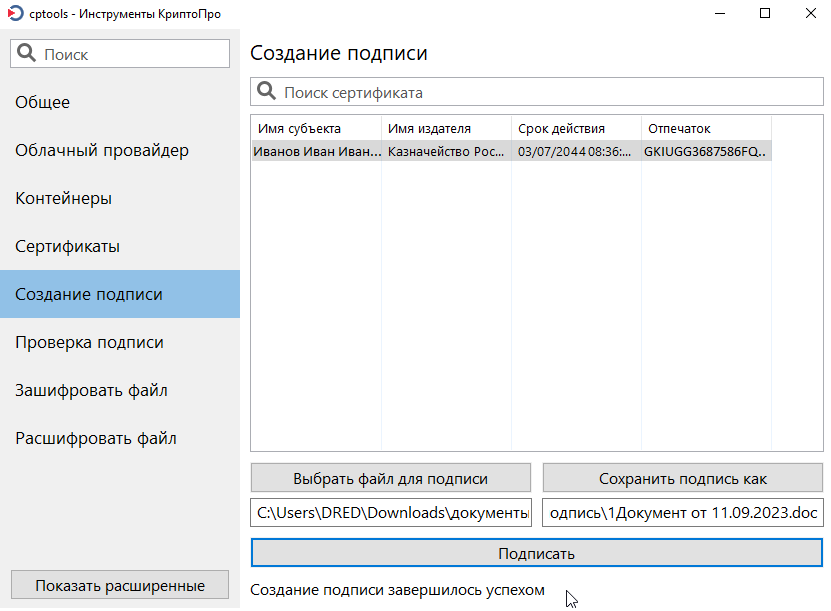Click the Выбрать файл для подписи button
The height and width of the screenshot is (611, 831).
tap(390, 478)
